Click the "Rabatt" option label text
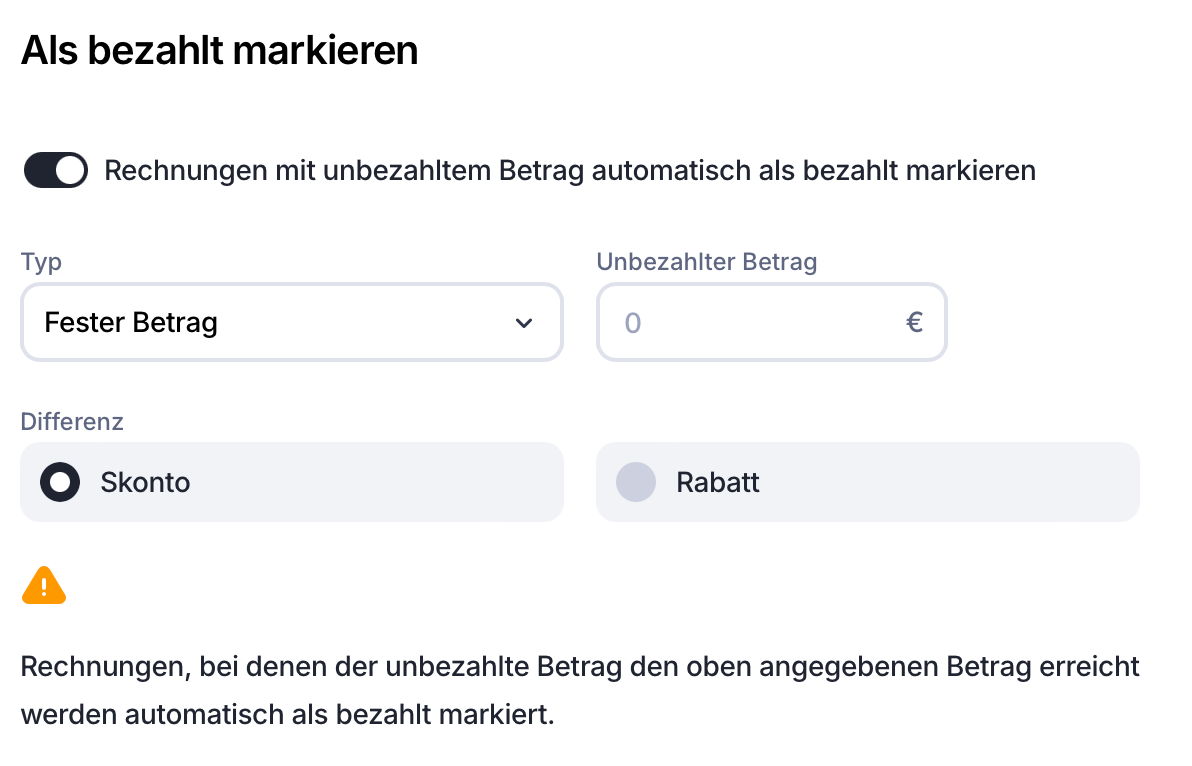Image resolution: width=1192 pixels, height=766 pixels. point(718,482)
